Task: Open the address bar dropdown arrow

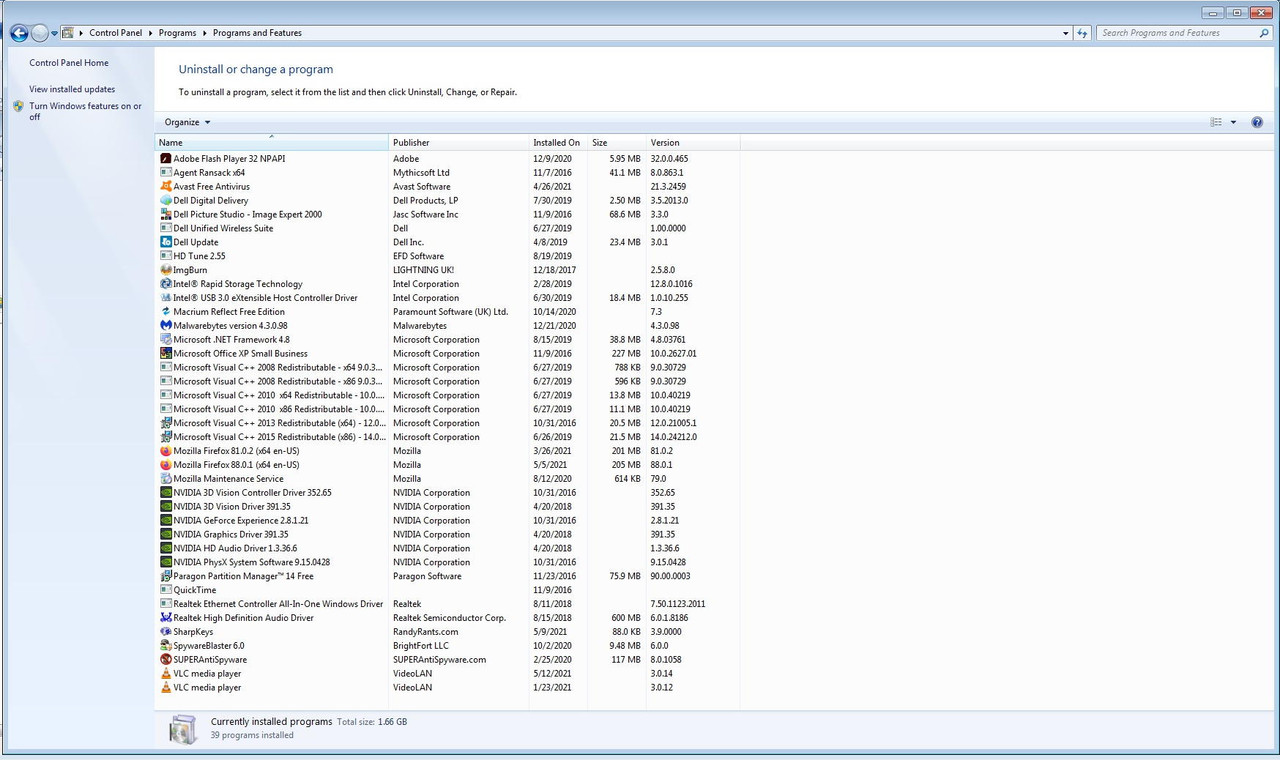Action: pyautogui.click(x=1065, y=33)
